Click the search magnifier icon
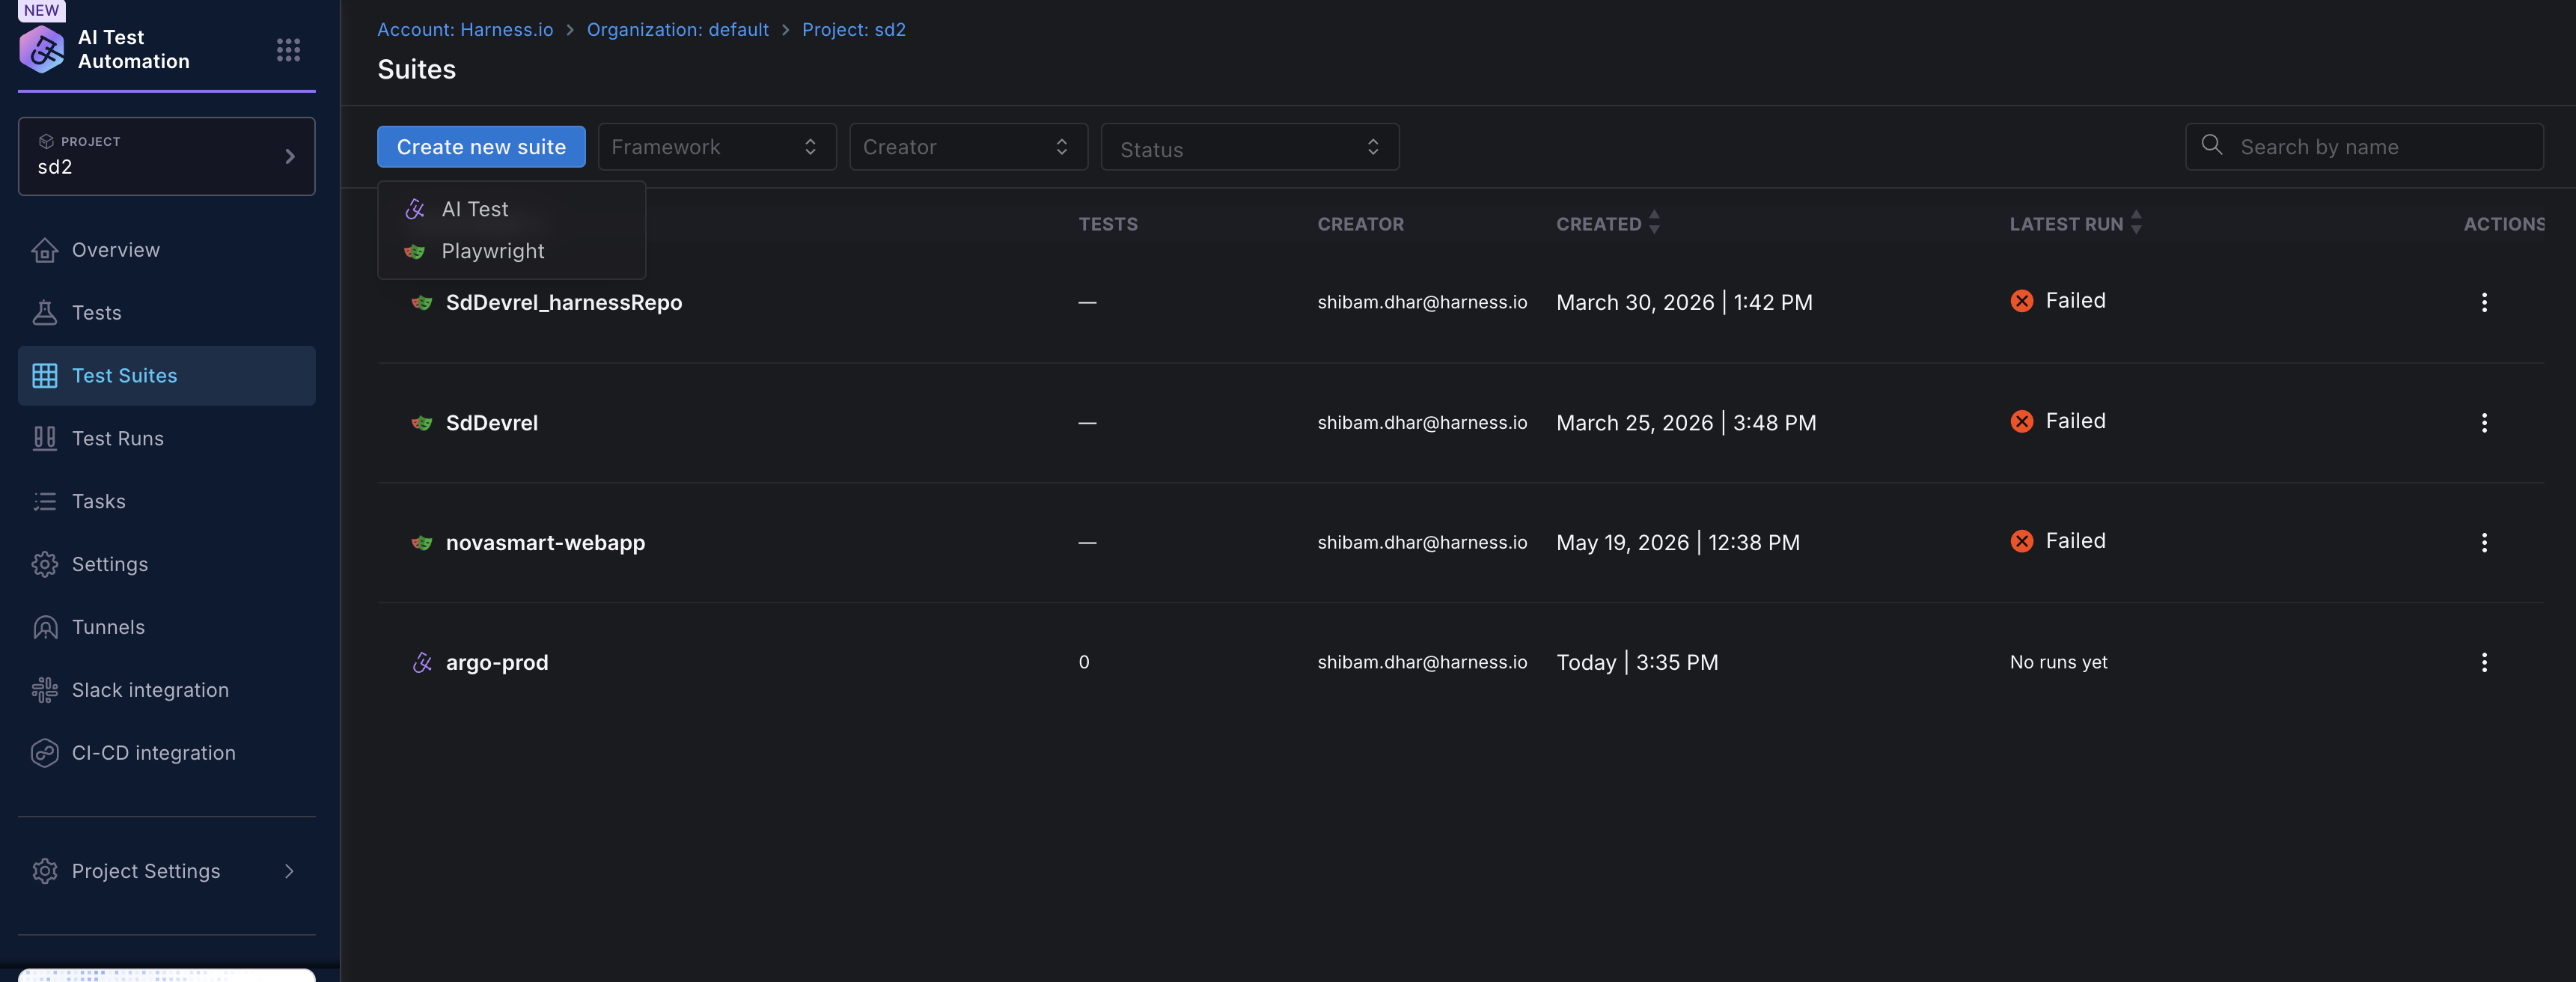The height and width of the screenshot is (982, 2576). pos(2212,145)
